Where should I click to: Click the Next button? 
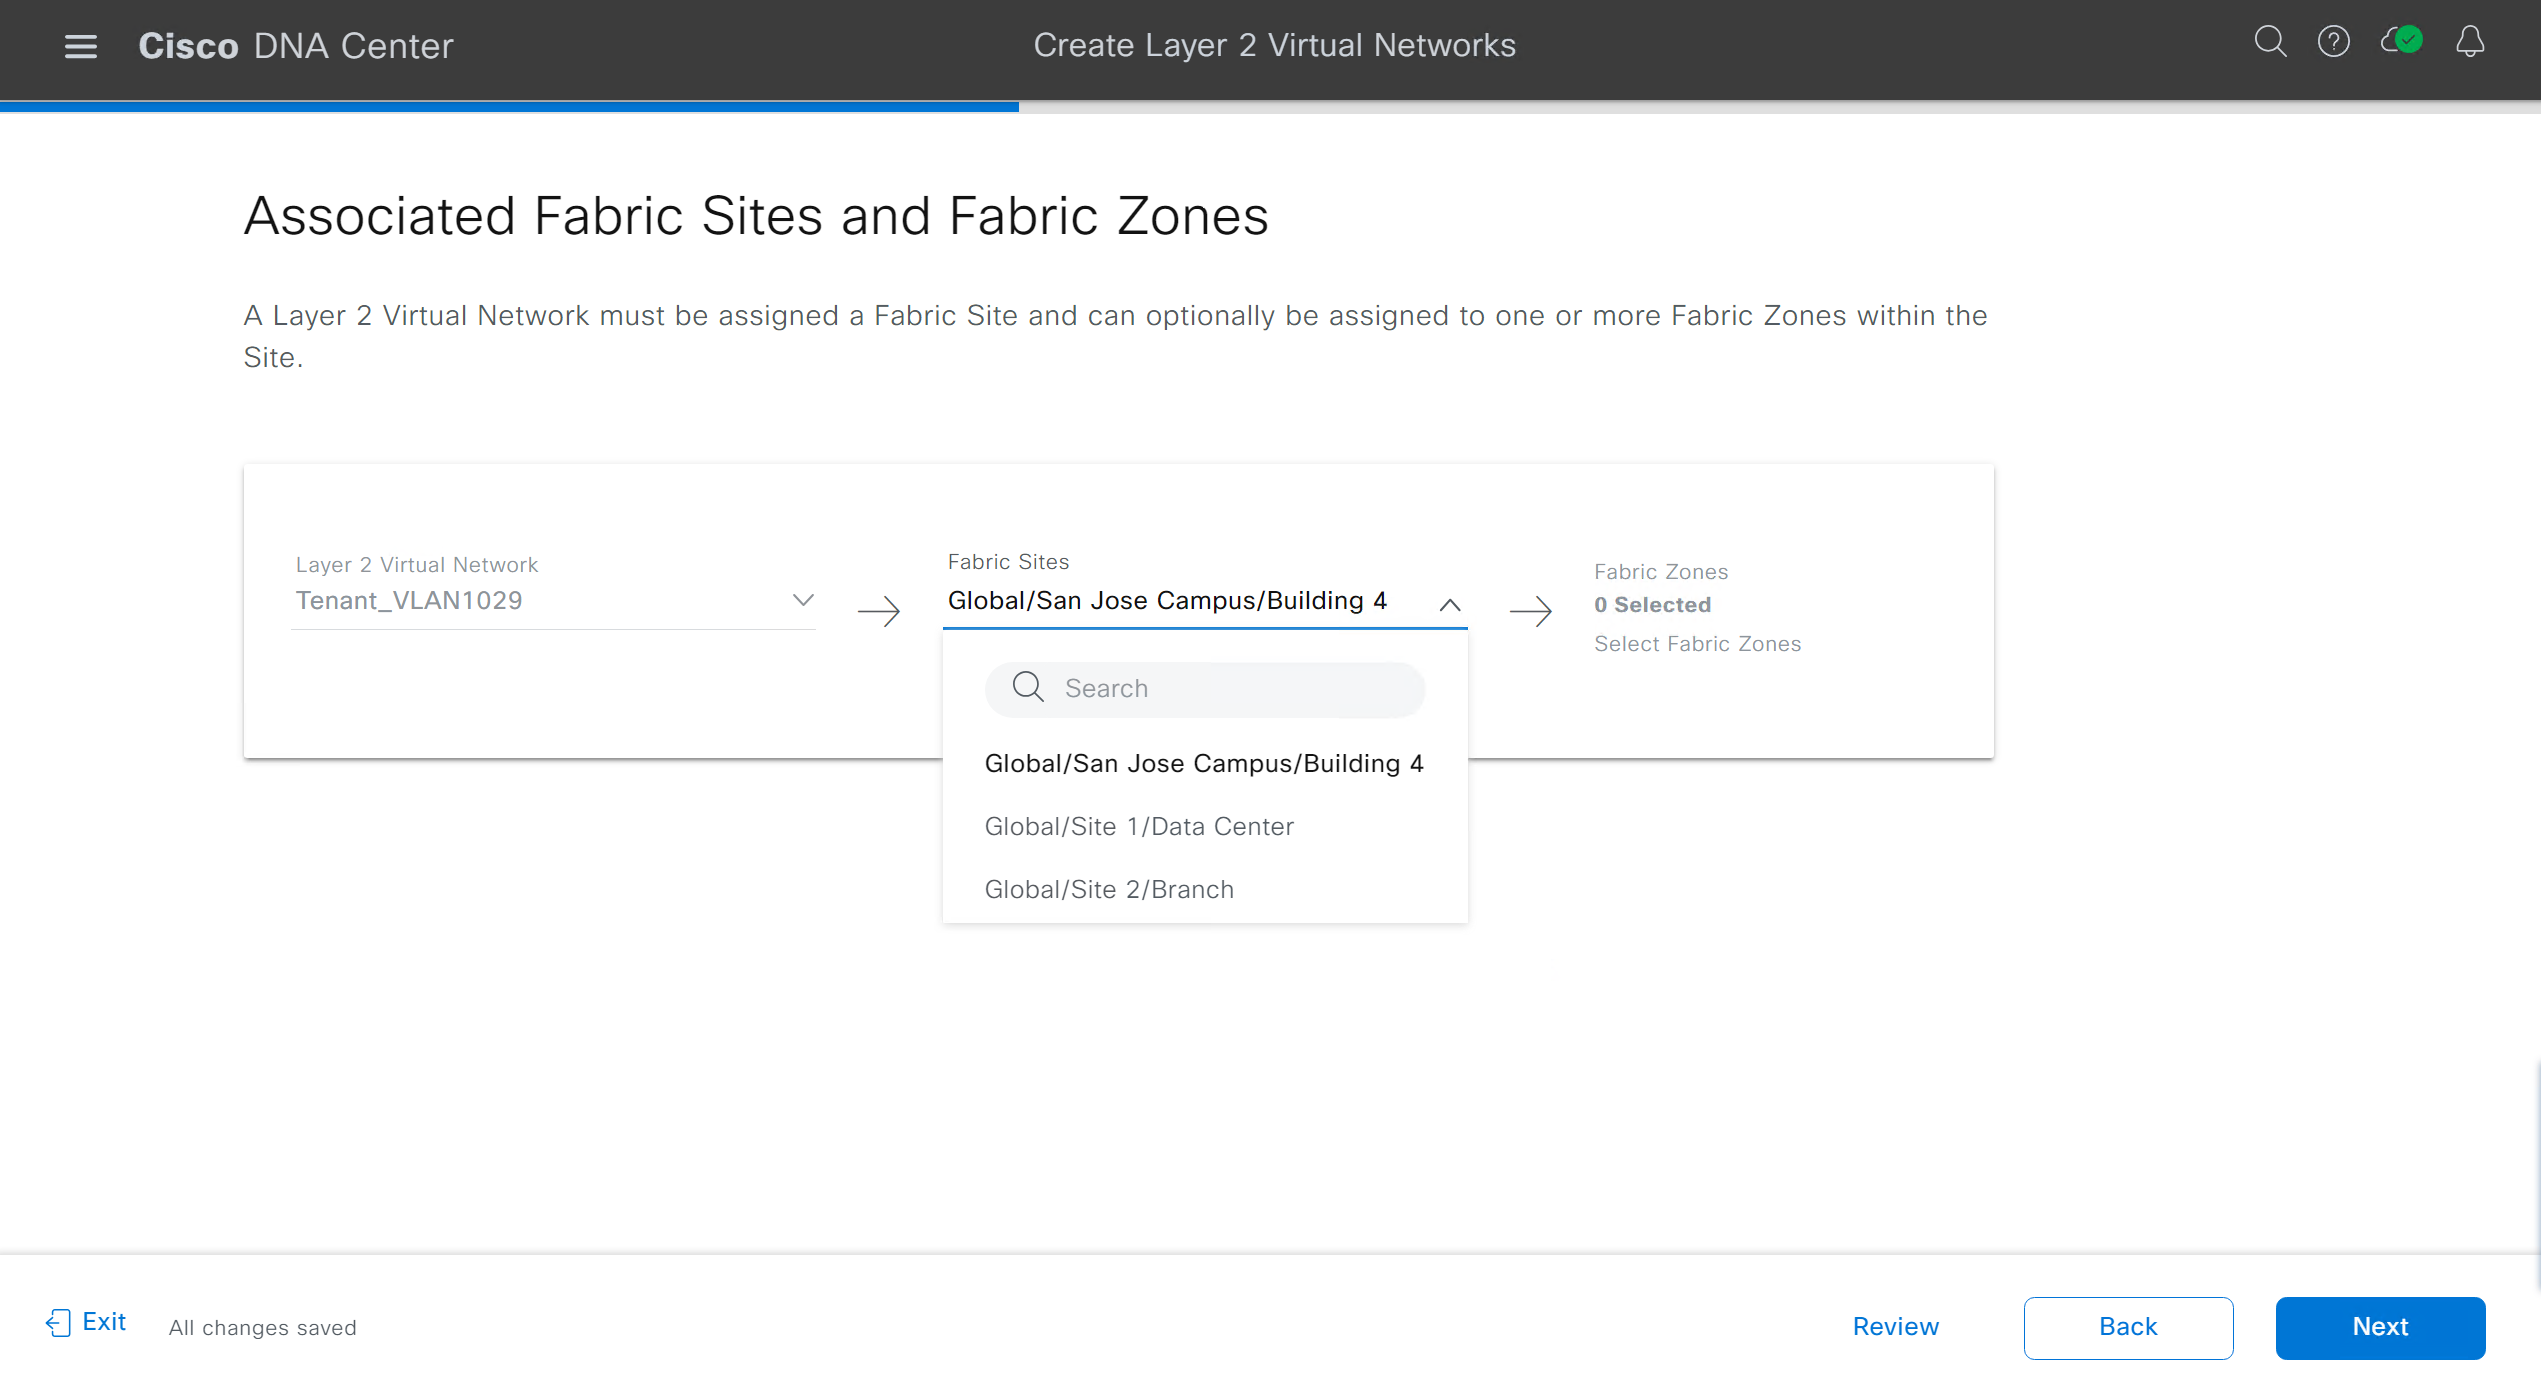(2380, 1327)
